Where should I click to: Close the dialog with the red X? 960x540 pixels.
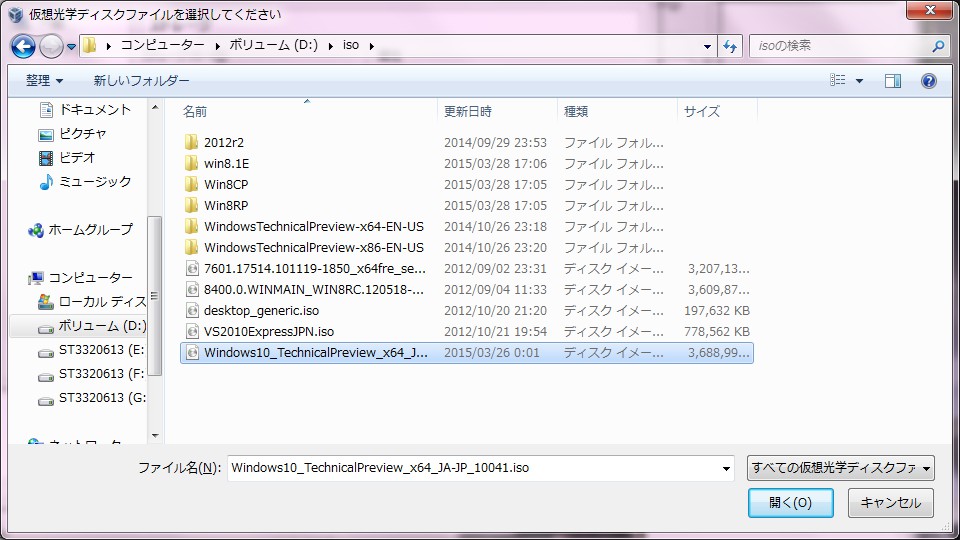pos(929,10)
